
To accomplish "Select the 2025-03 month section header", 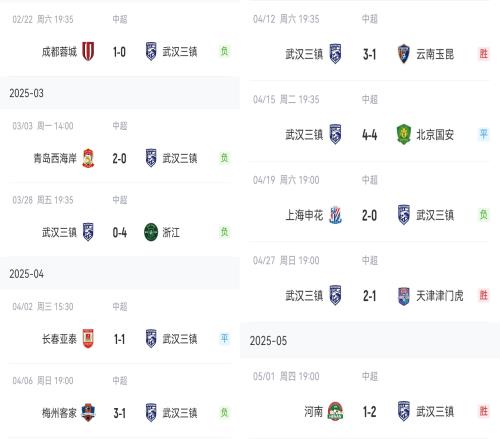I will (x=120, y=93).
